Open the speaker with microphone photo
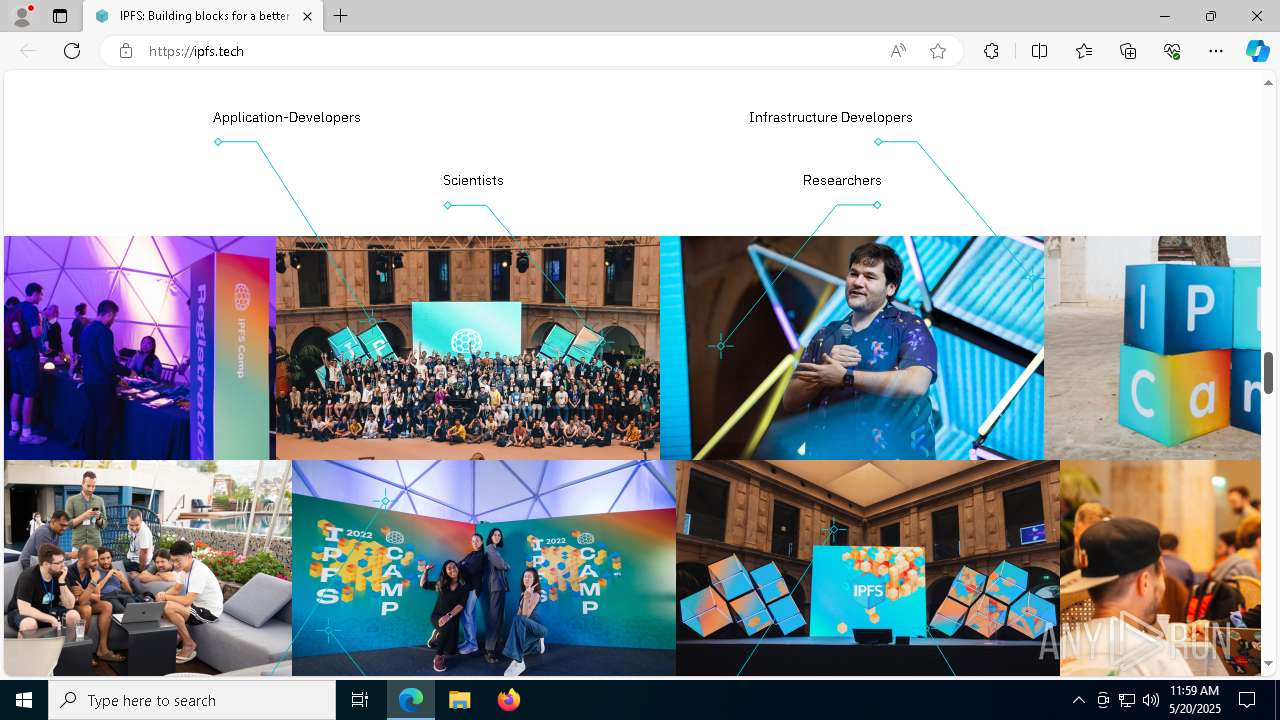1280x720 pixels. click(852, 348)
